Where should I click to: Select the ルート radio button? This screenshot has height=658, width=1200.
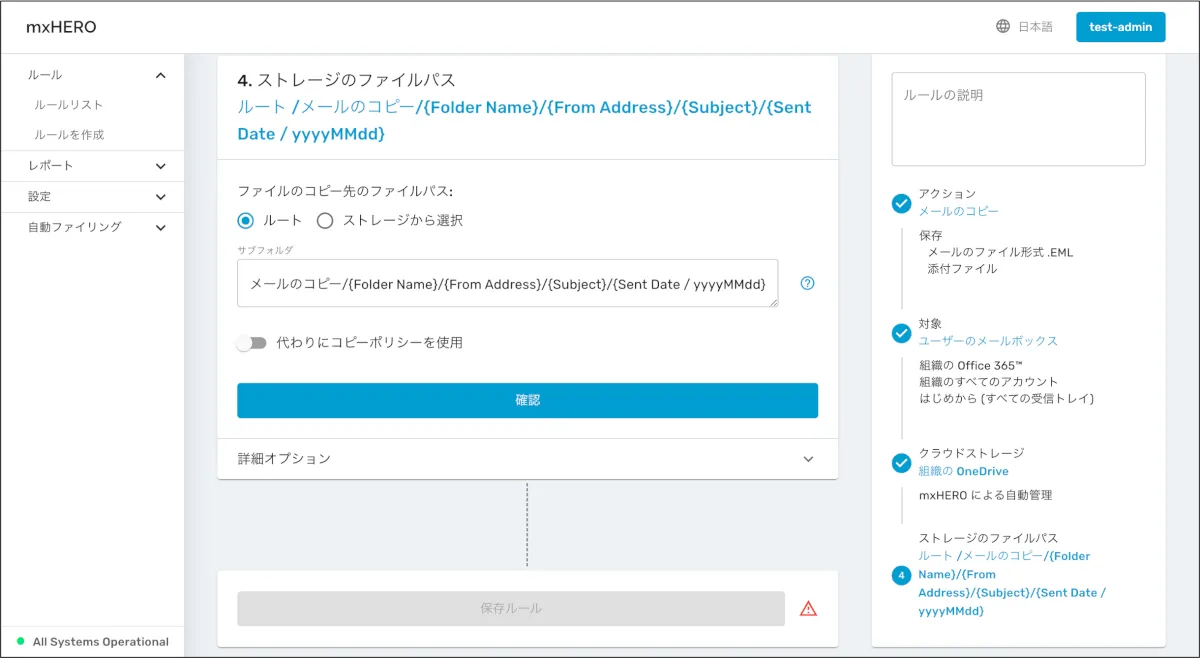point(246,220)
